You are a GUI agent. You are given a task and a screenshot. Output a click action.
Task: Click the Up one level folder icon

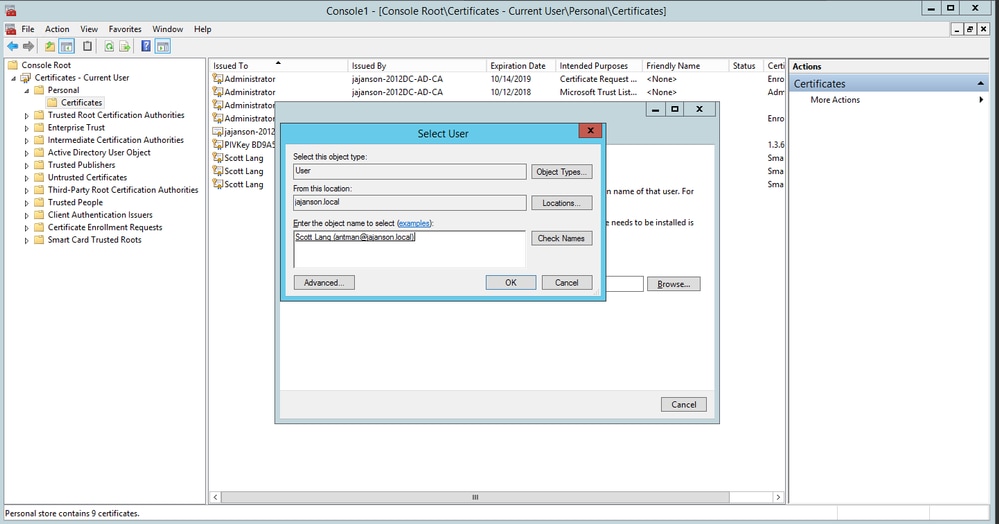[x=50, y=46]
